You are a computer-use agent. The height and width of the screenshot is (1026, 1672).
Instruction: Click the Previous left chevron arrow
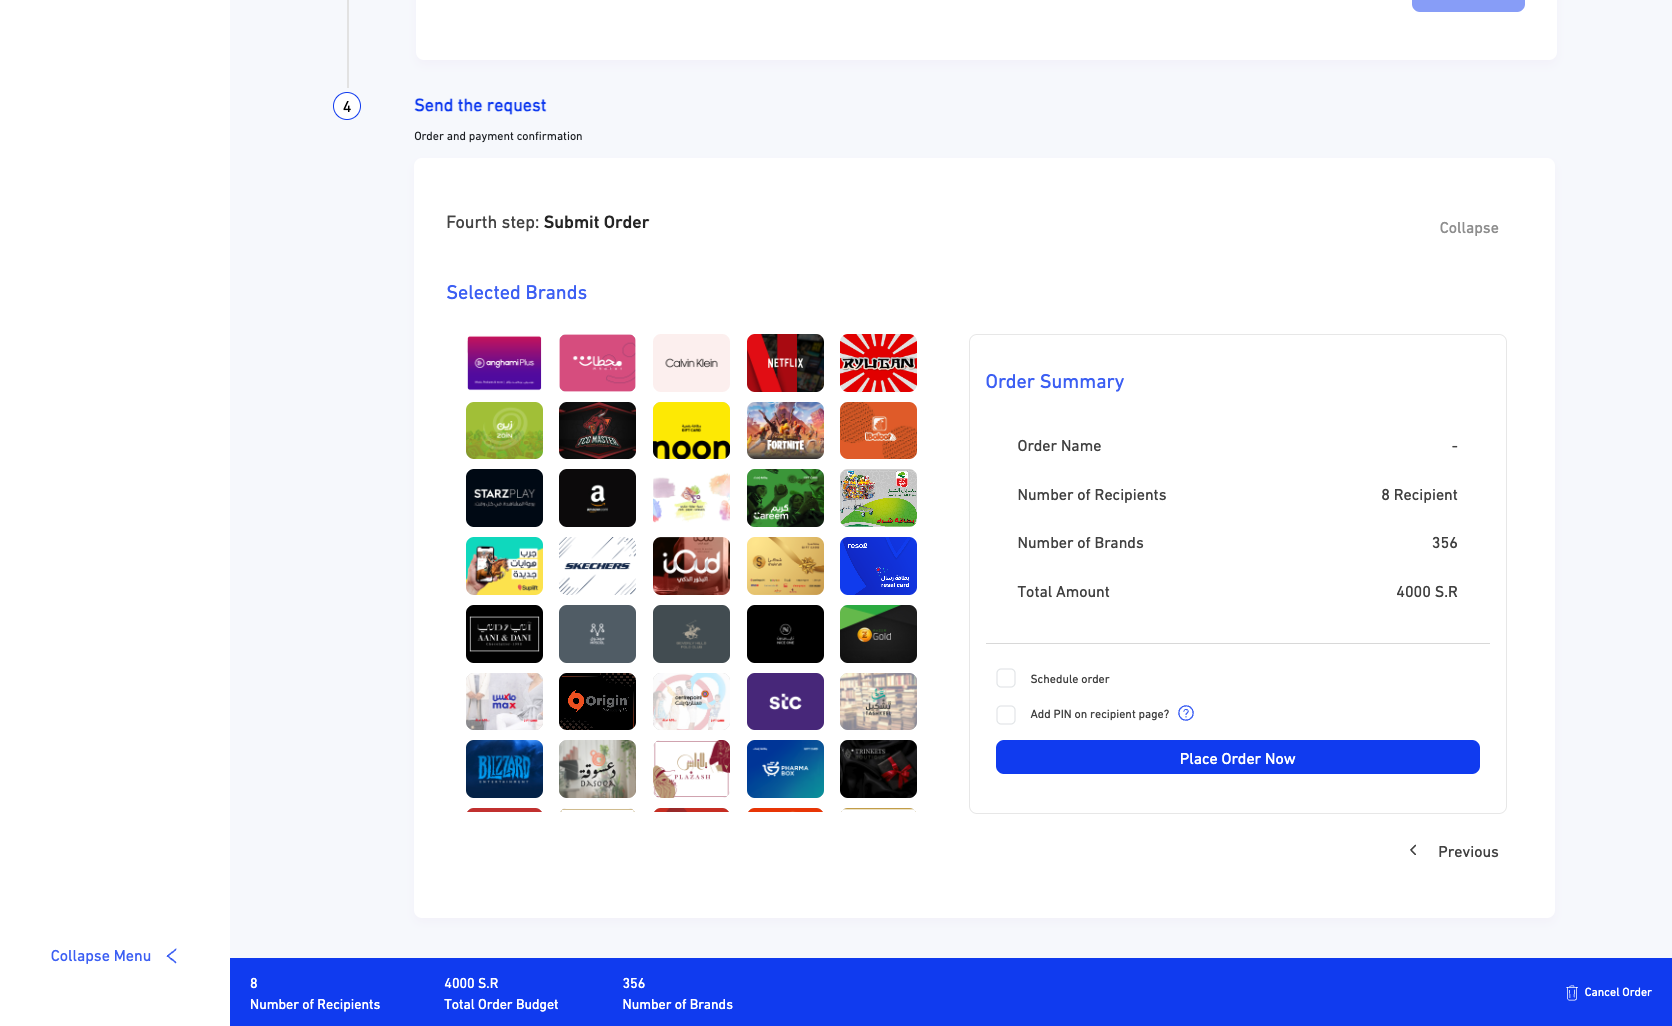click(x=1413, y=850)
